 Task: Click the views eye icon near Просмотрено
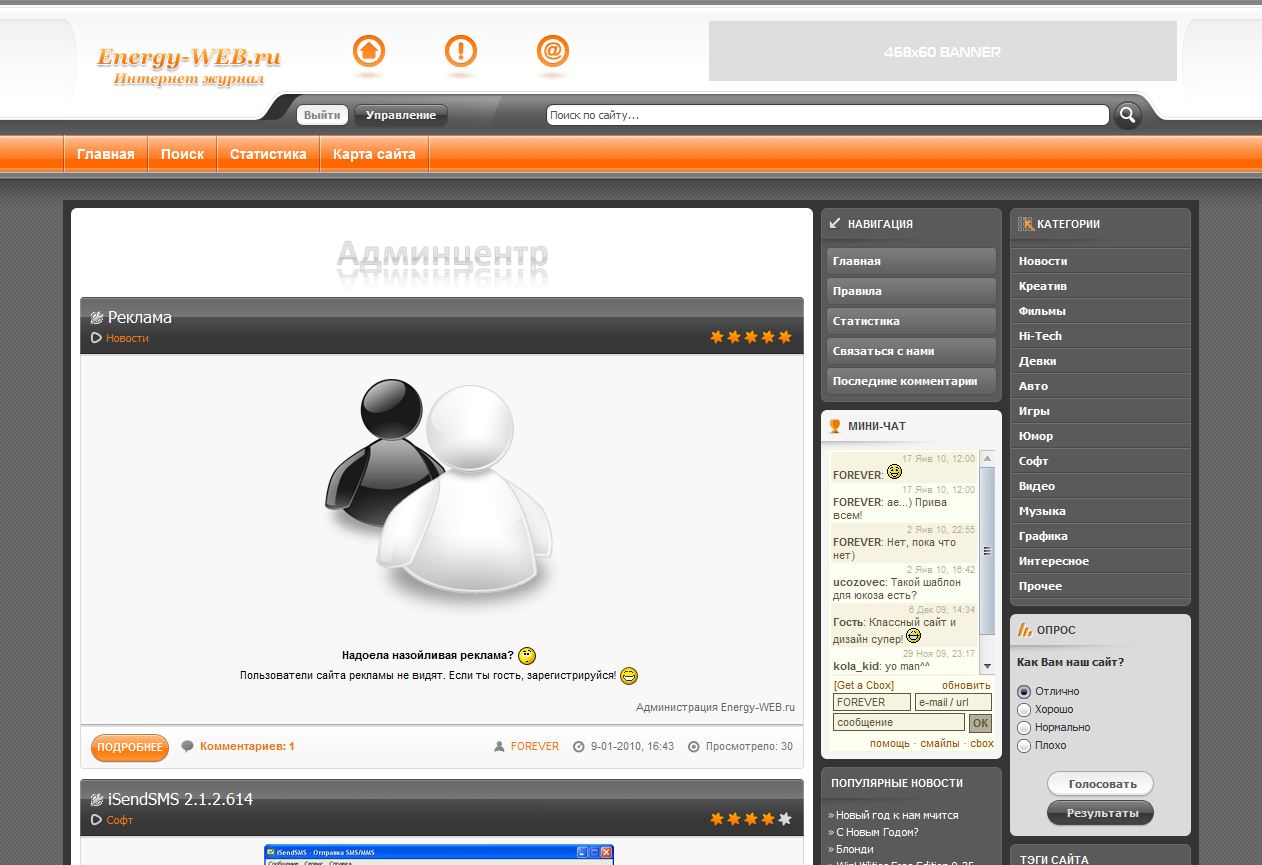pos(694,746)
